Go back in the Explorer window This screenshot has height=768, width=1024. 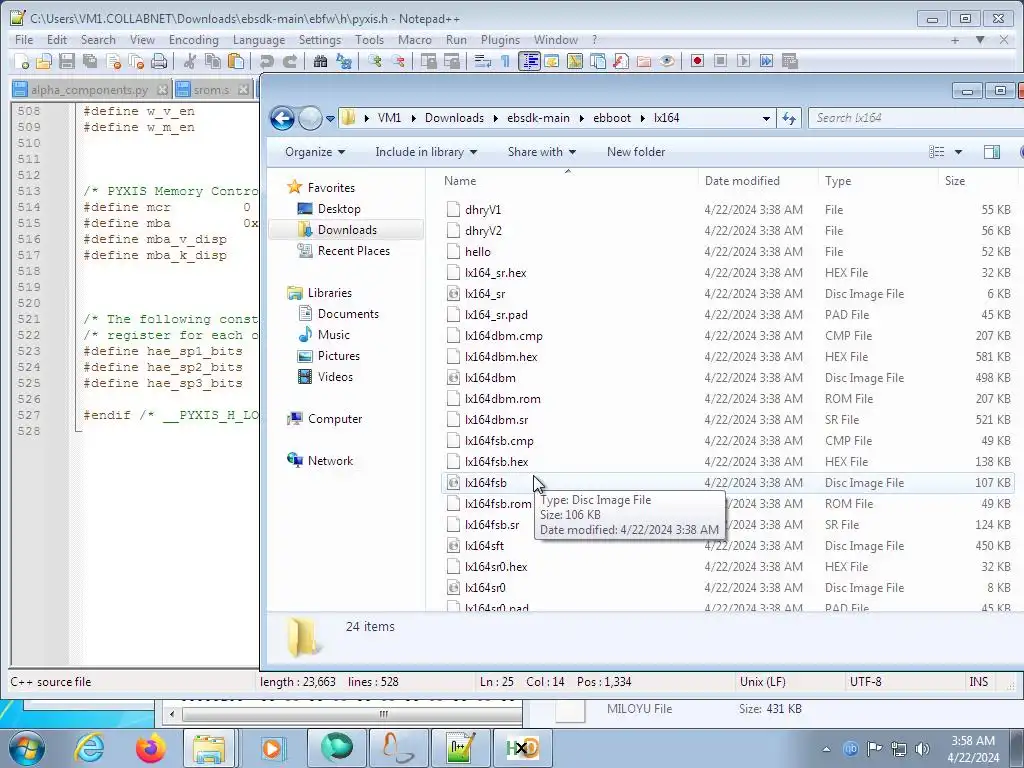(282, 119)
